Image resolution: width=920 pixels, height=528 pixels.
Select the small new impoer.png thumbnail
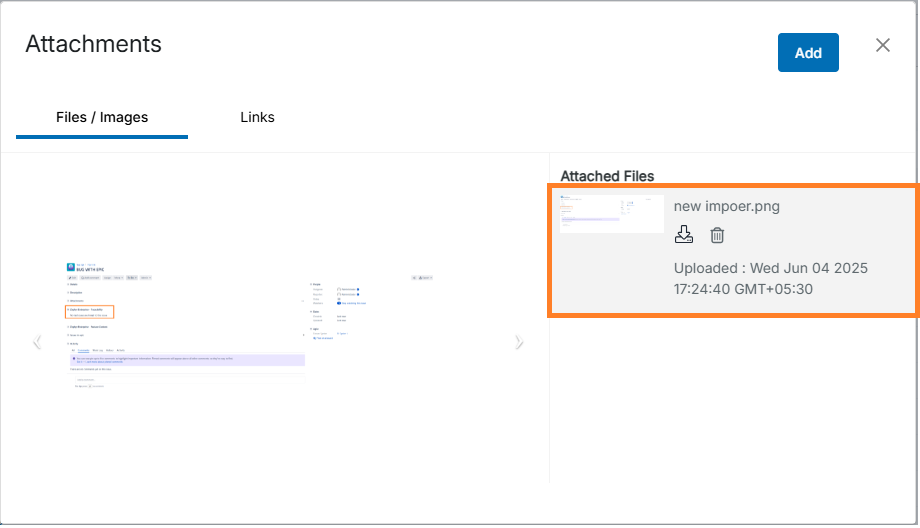611,214
